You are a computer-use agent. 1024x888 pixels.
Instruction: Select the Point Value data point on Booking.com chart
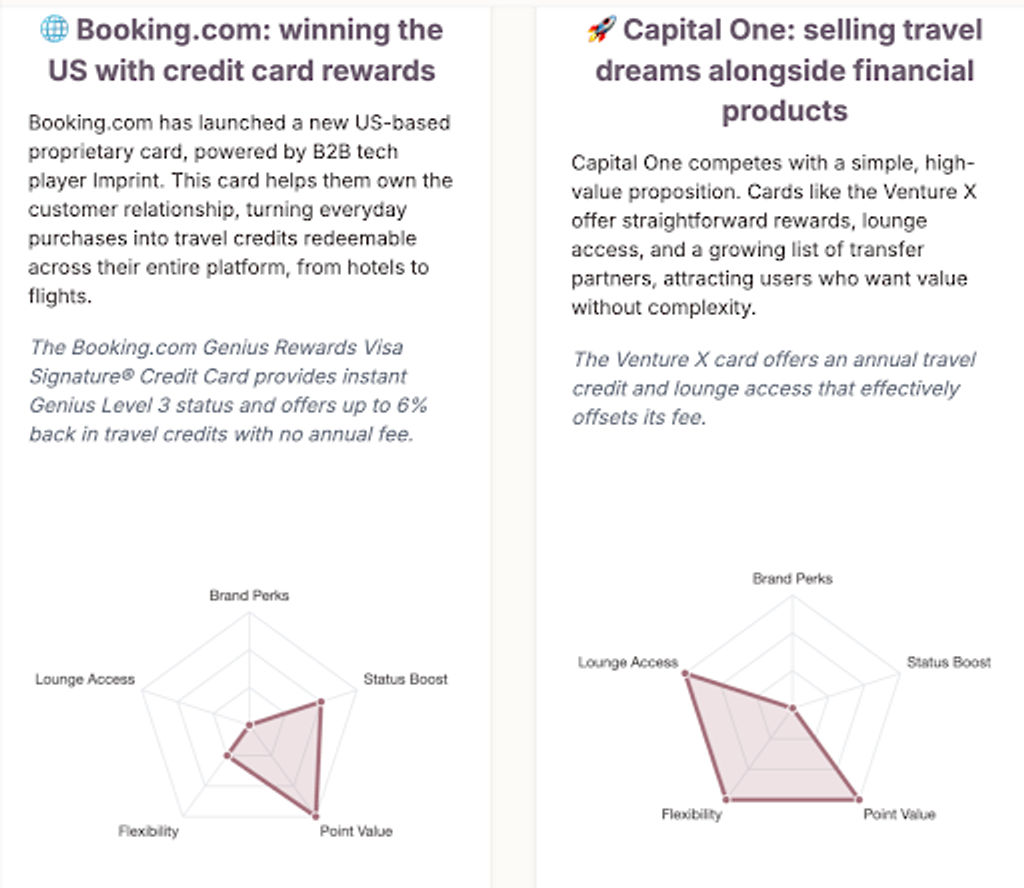click(315, 816)
